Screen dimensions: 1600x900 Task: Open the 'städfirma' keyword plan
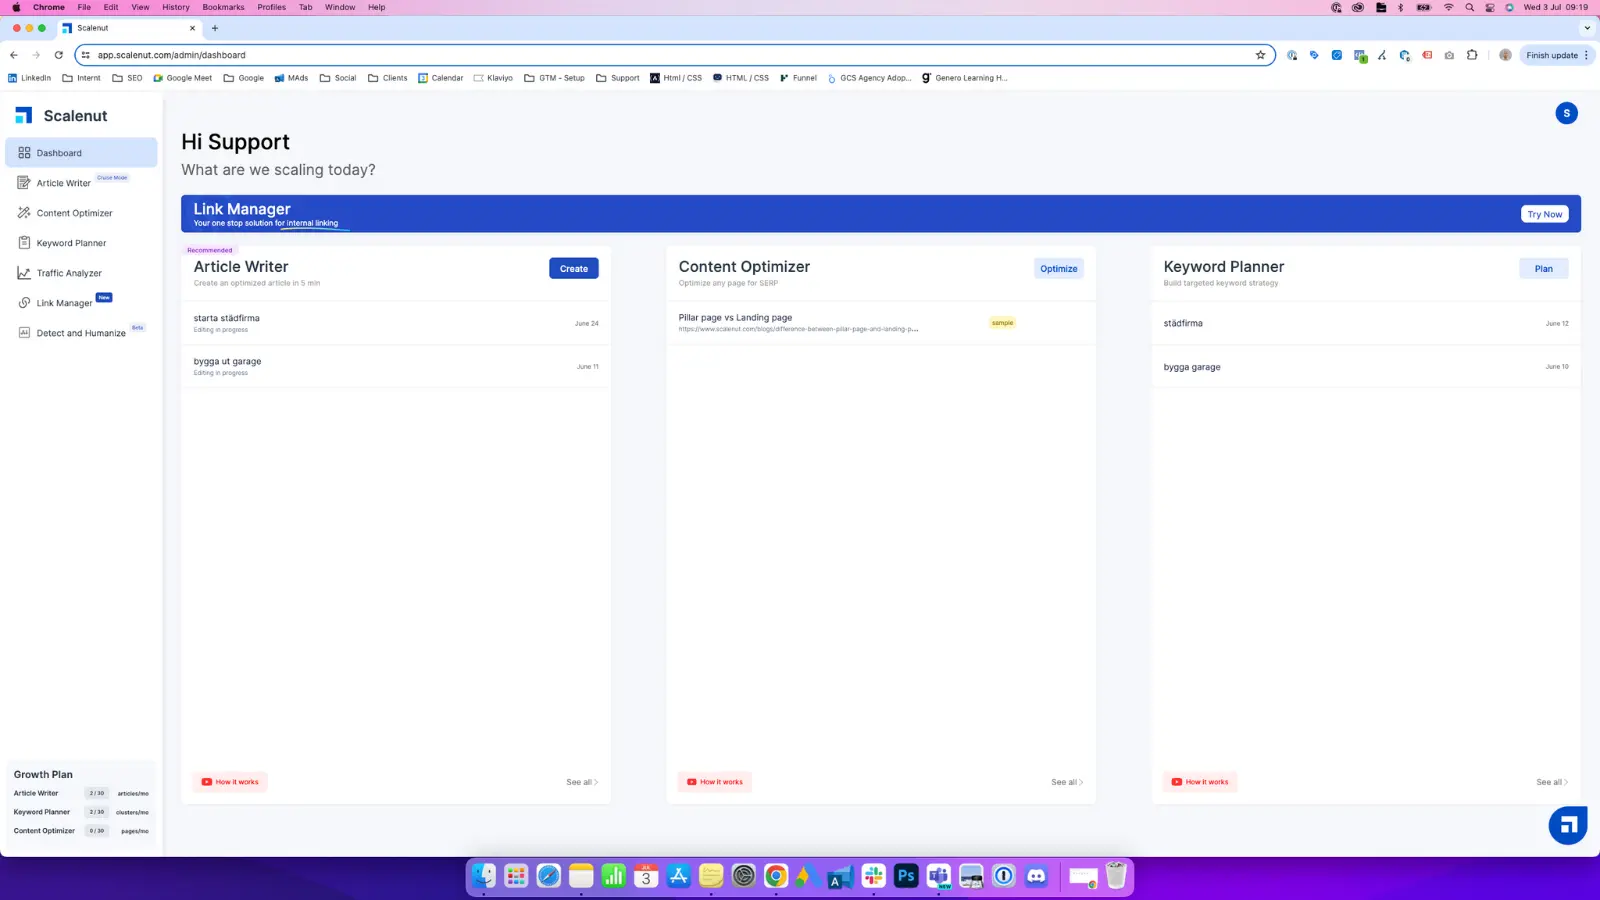[1366, 323]
